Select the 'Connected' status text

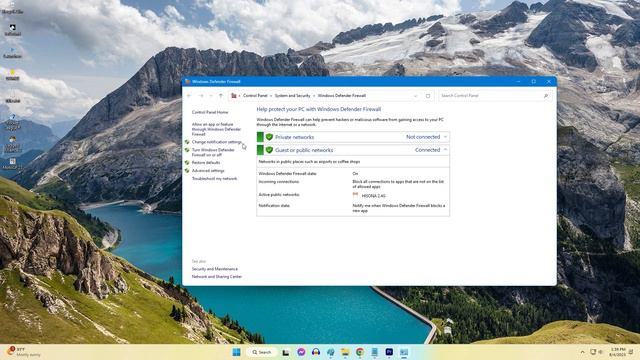427,150
